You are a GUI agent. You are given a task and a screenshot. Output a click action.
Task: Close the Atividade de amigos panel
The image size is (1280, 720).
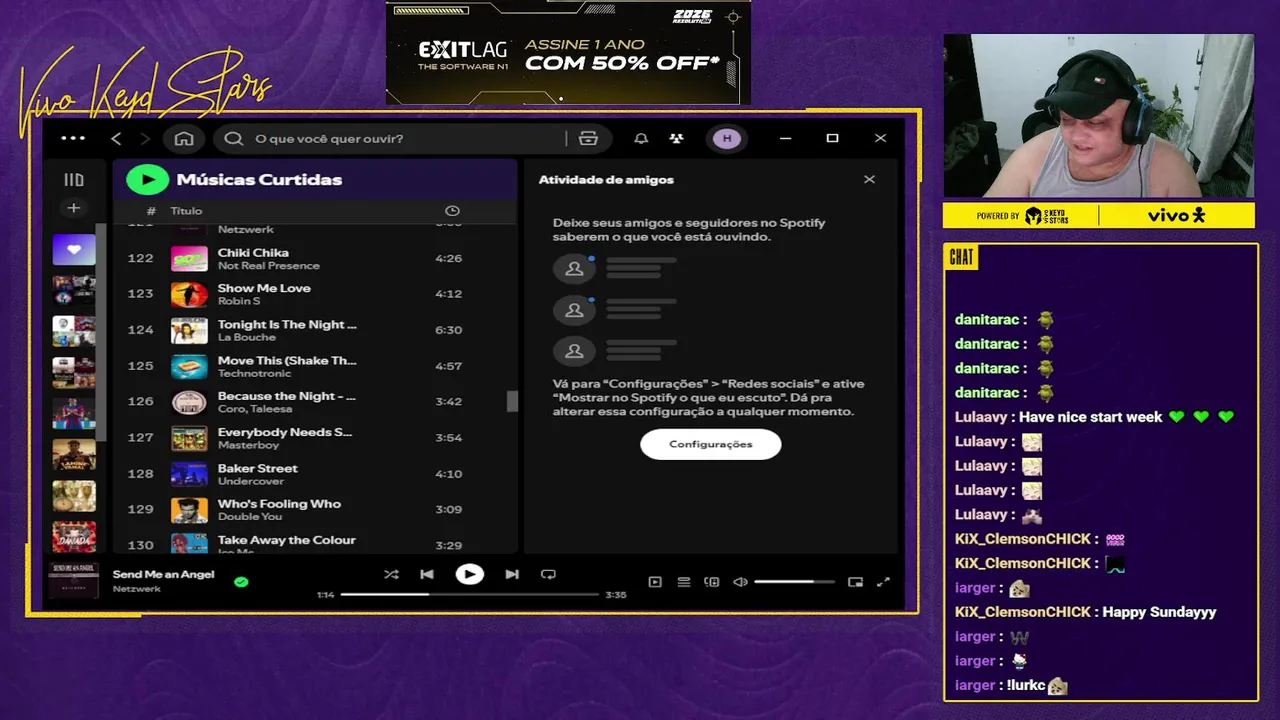(869, 179)
